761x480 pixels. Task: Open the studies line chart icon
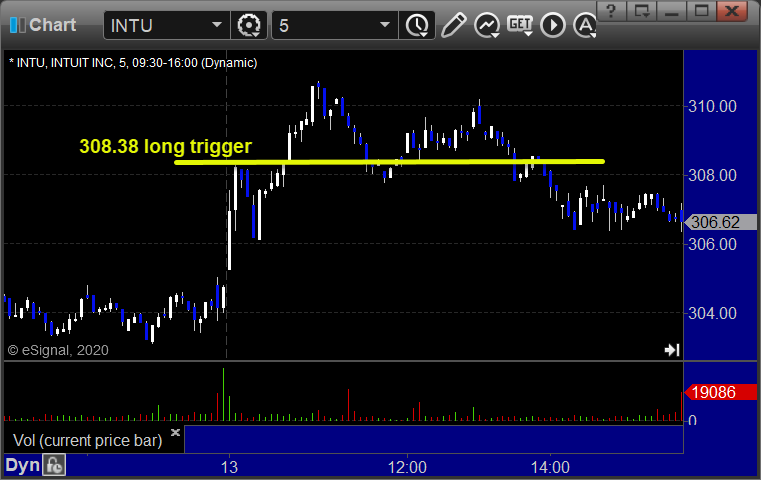coord(487,25)
